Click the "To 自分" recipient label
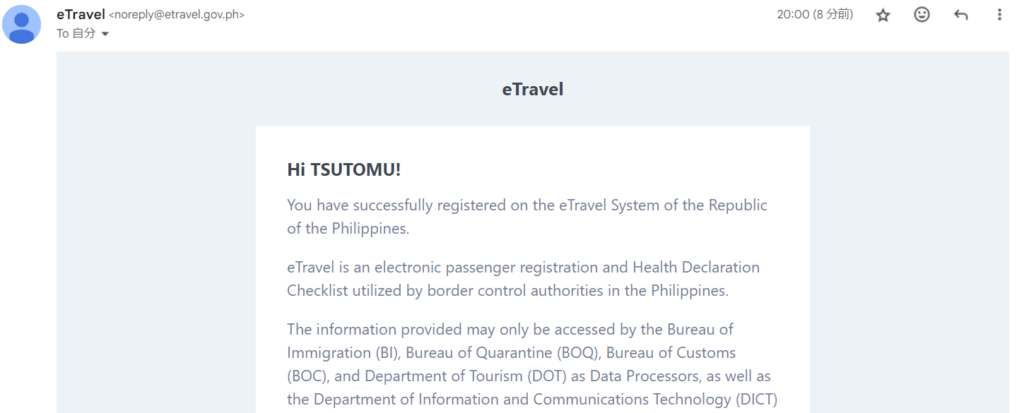1024x413 pixels. [75, 33]
